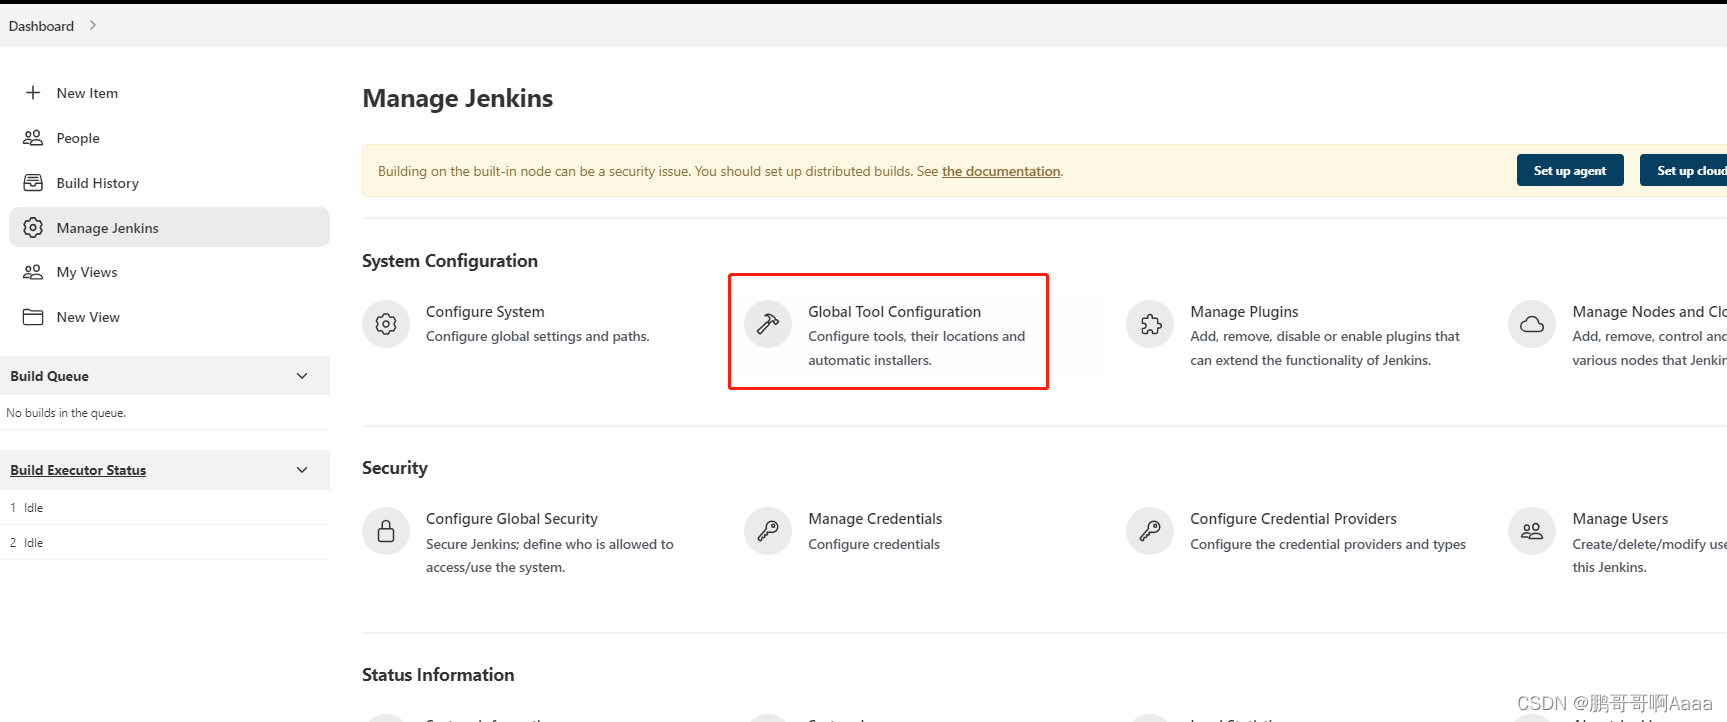1727x722 pixels.
Task: Click the Manage Credentials key icon
Action: [x=768, y=531]
